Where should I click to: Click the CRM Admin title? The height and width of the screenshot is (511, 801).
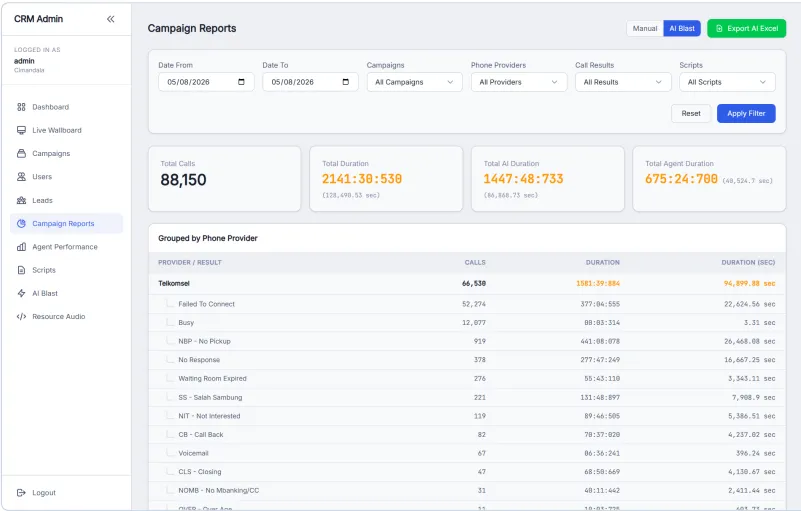(x=38, y=19)
